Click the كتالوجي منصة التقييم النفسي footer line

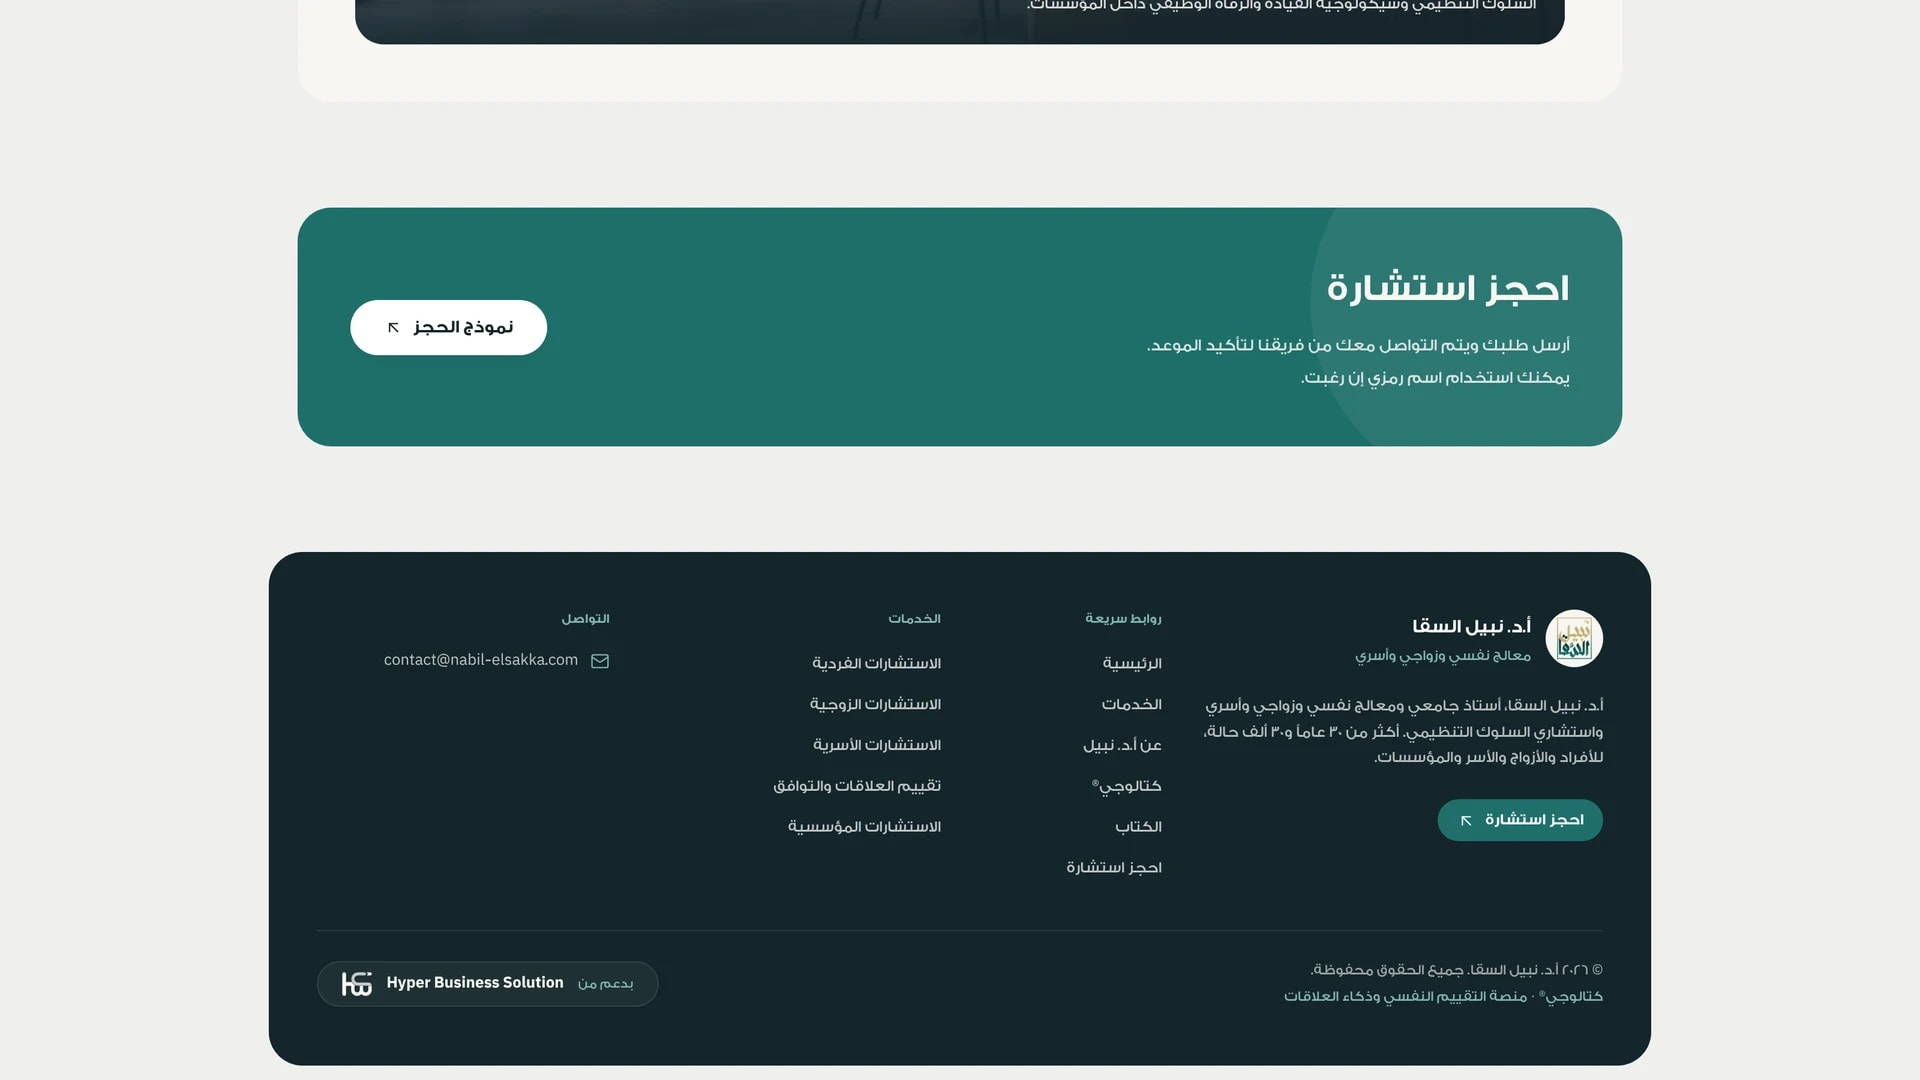[x=1443, y=997]
